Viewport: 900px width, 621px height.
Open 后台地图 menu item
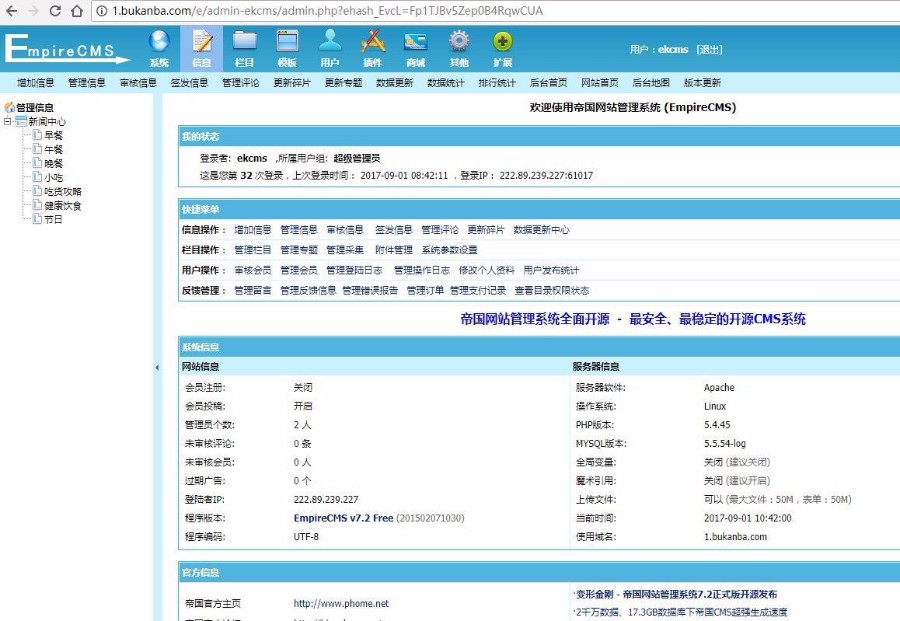(651, 83)
